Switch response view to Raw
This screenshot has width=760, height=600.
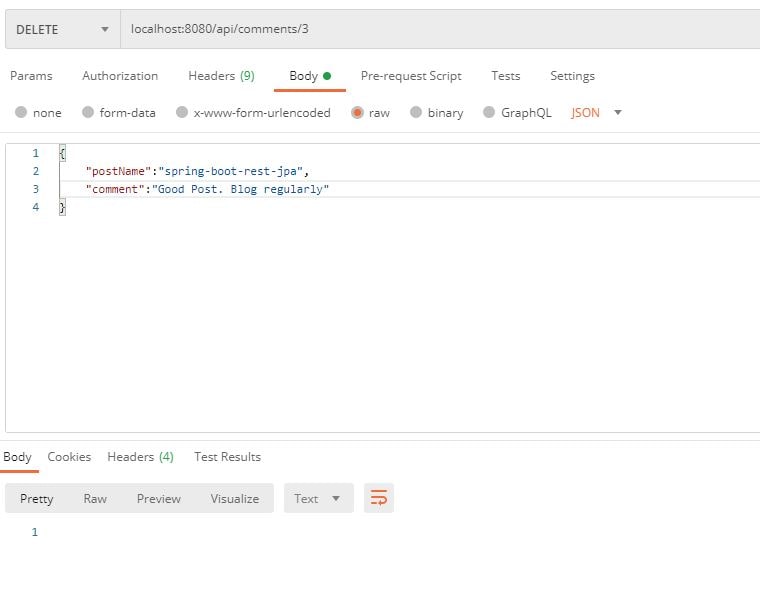click(95, 499)
